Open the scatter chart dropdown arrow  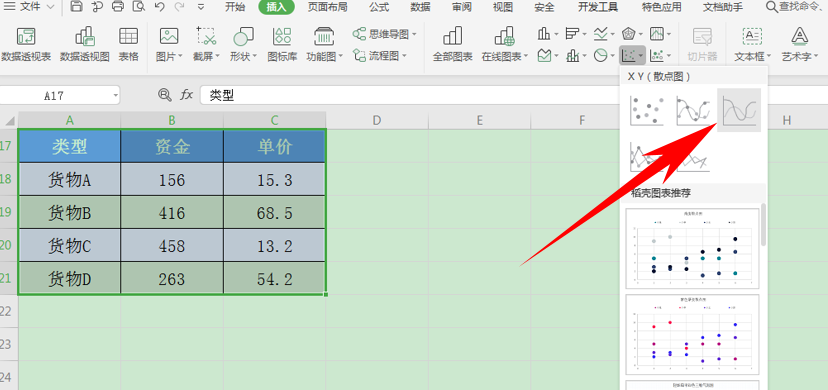(640, 55)
